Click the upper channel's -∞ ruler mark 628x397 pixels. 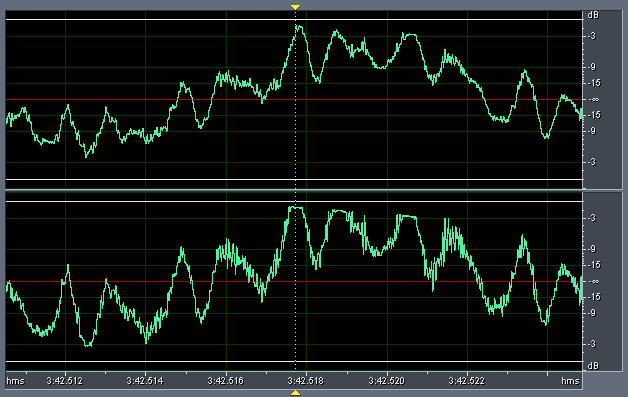594,100
